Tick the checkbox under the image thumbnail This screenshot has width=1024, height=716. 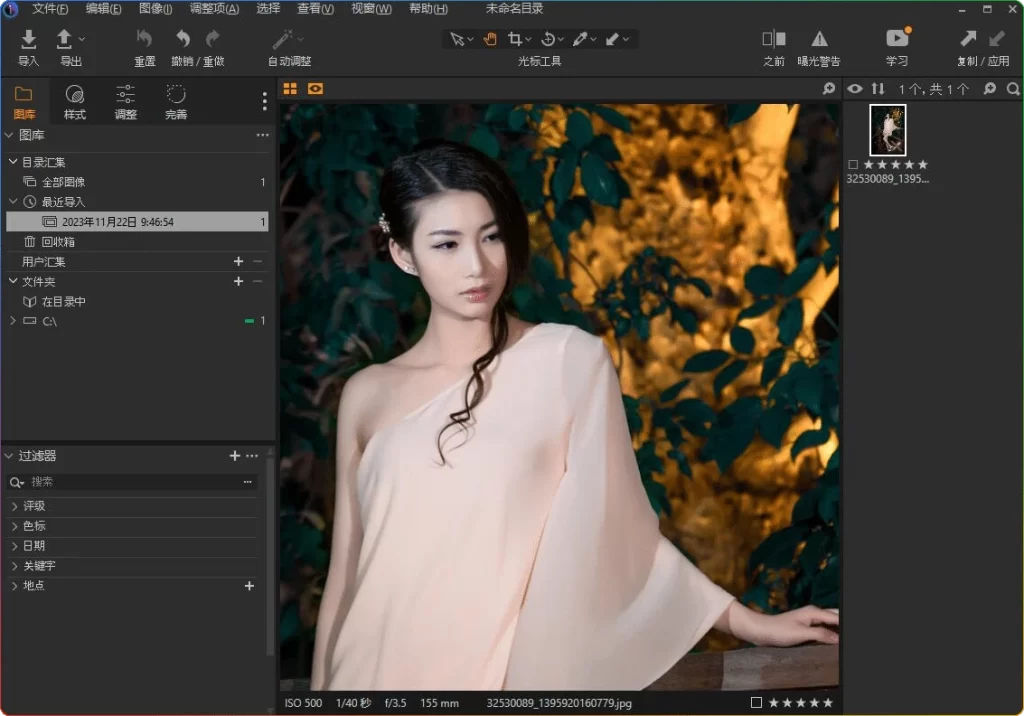click(x=853, y=164)
